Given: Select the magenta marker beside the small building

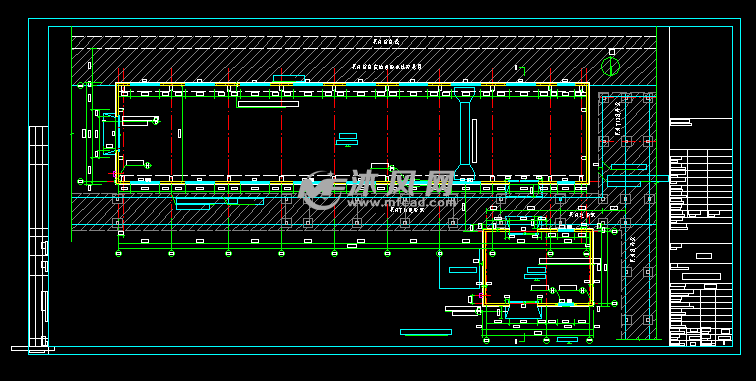Looking at the screenshot, I should tap(481, 295).
